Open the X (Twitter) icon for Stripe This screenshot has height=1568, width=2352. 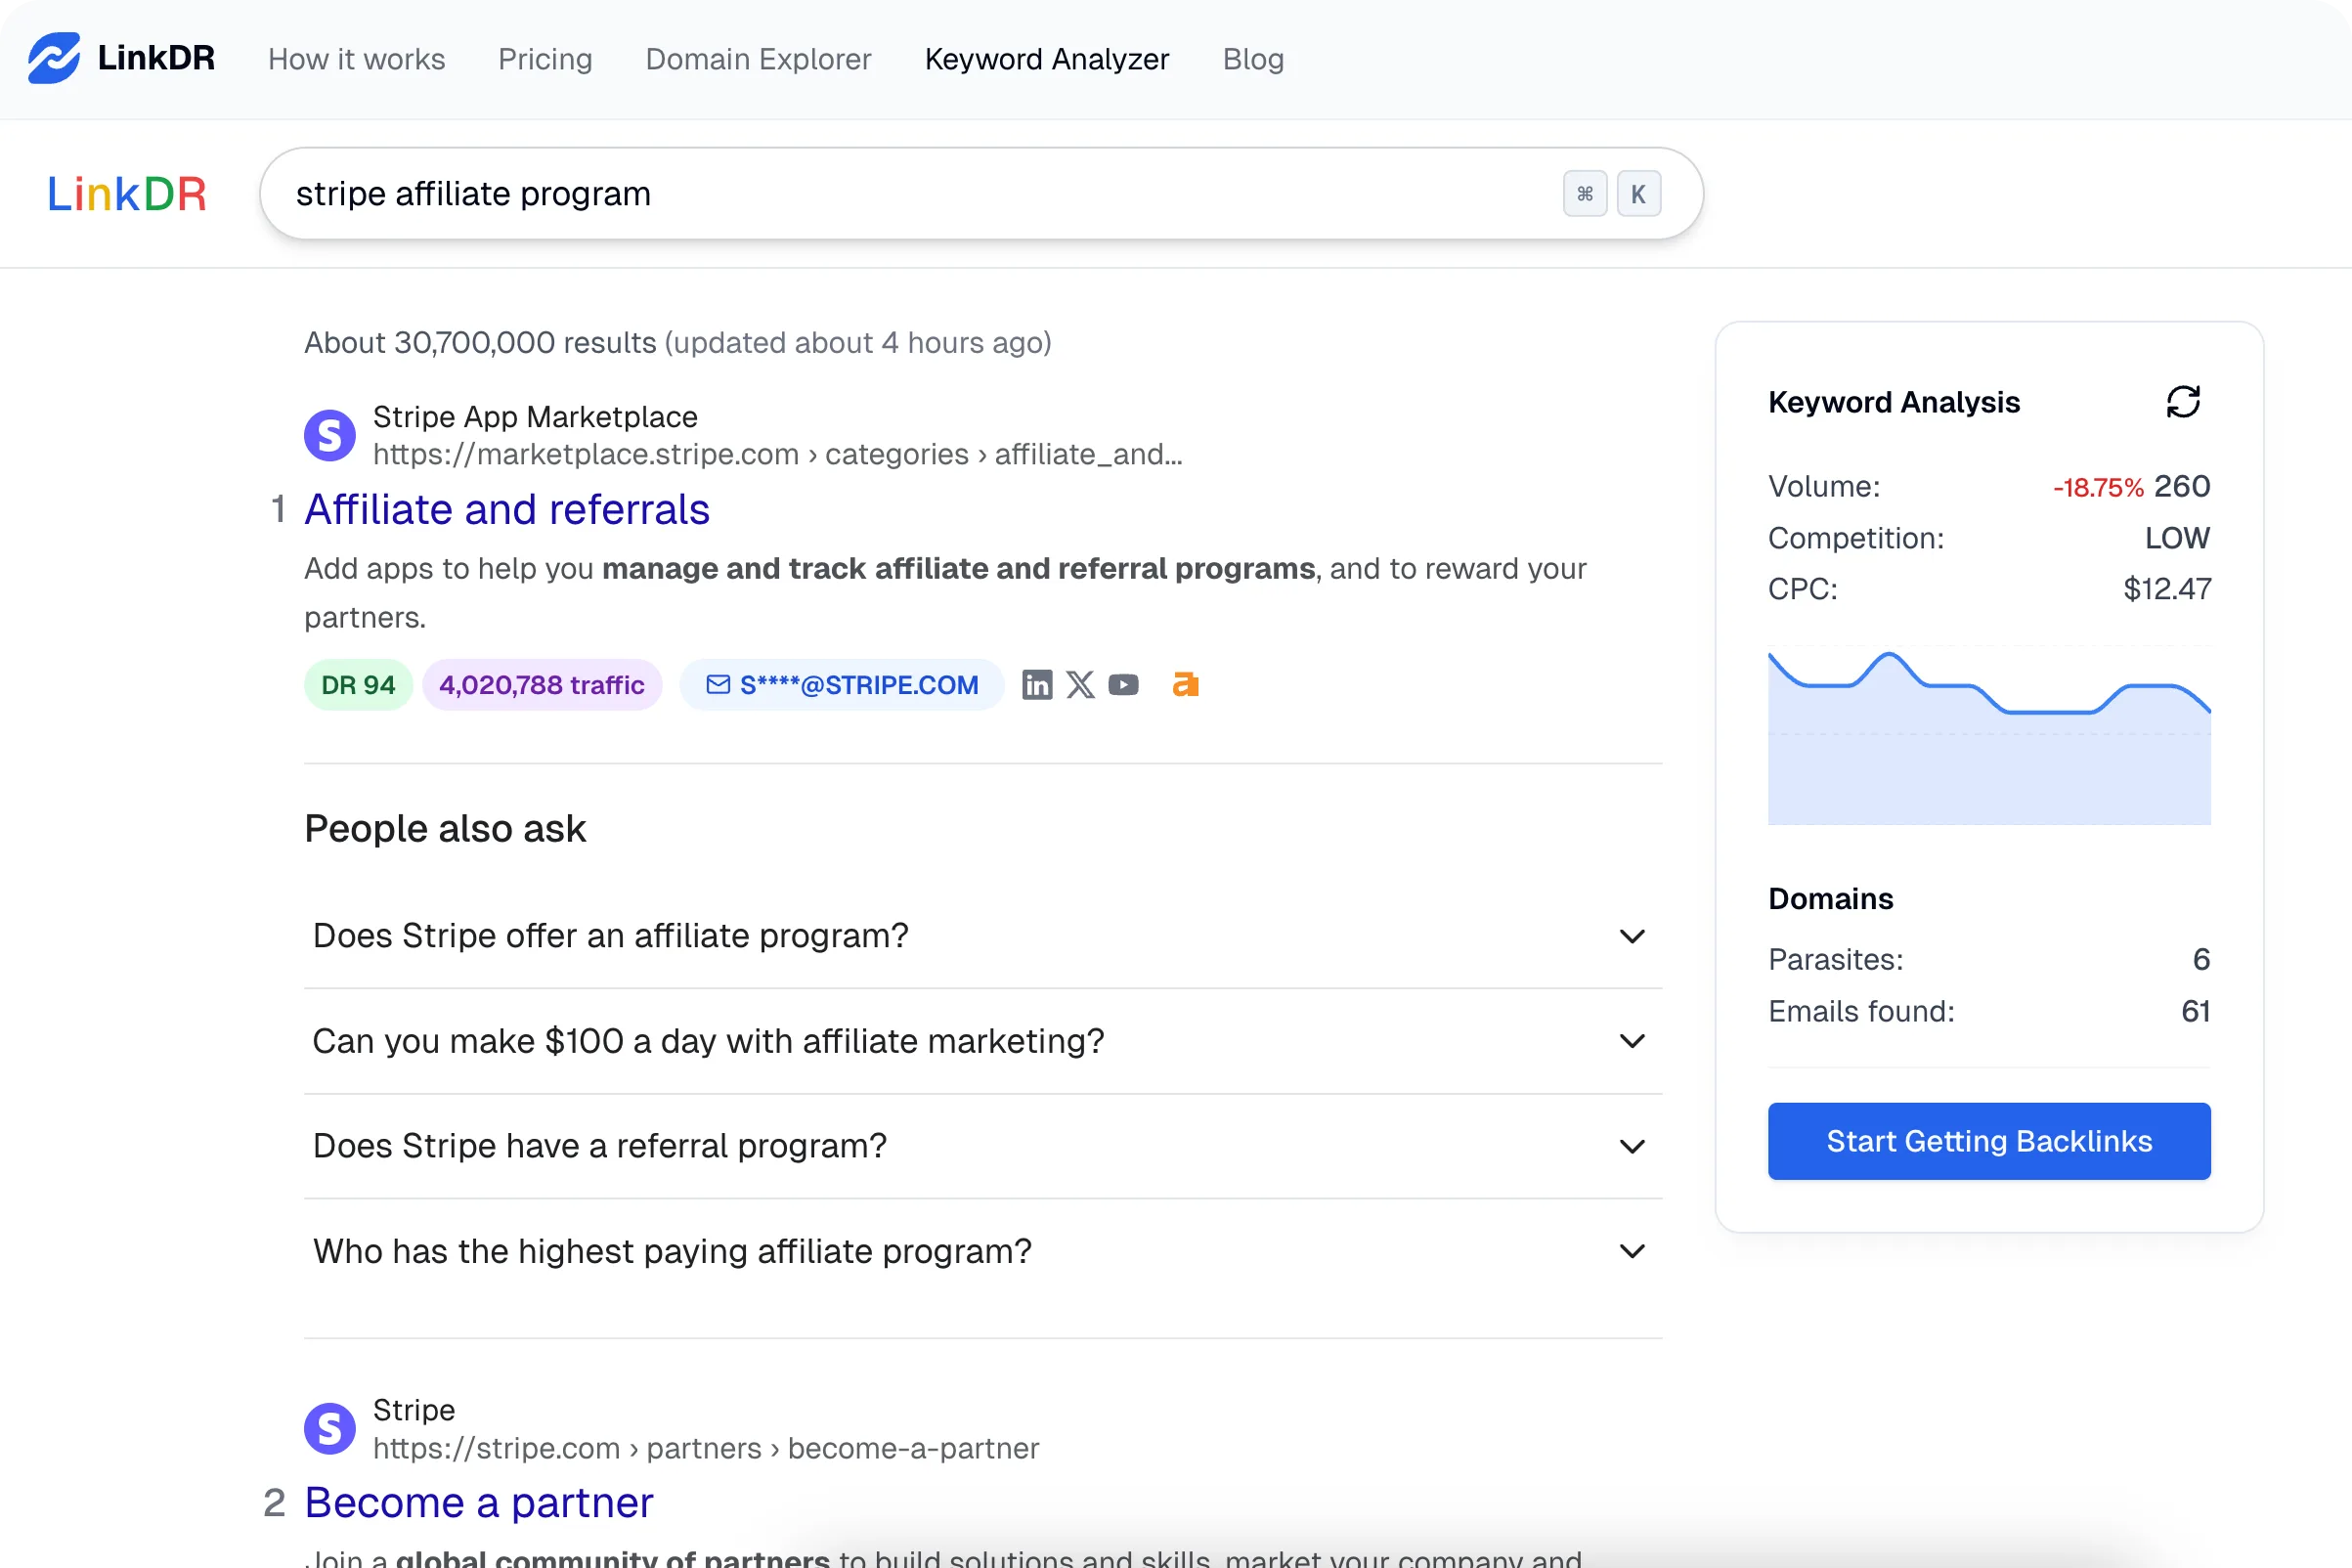1080,685
